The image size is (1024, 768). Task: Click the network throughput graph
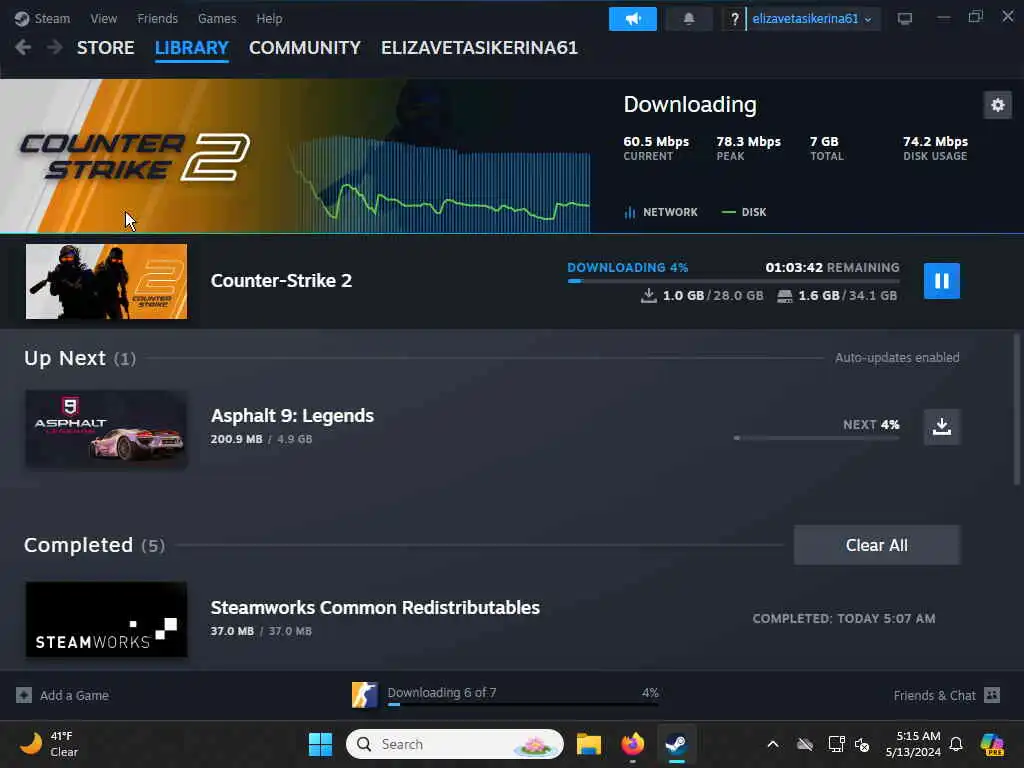tap(439, 183)
